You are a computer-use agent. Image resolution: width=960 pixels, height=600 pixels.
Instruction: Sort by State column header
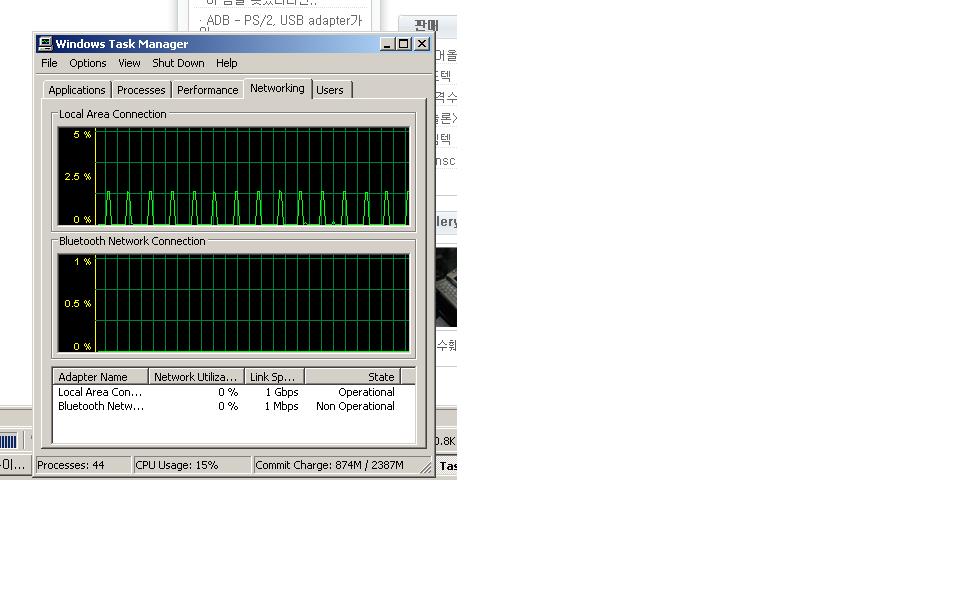pyautogui.click(x=353, y=377)
